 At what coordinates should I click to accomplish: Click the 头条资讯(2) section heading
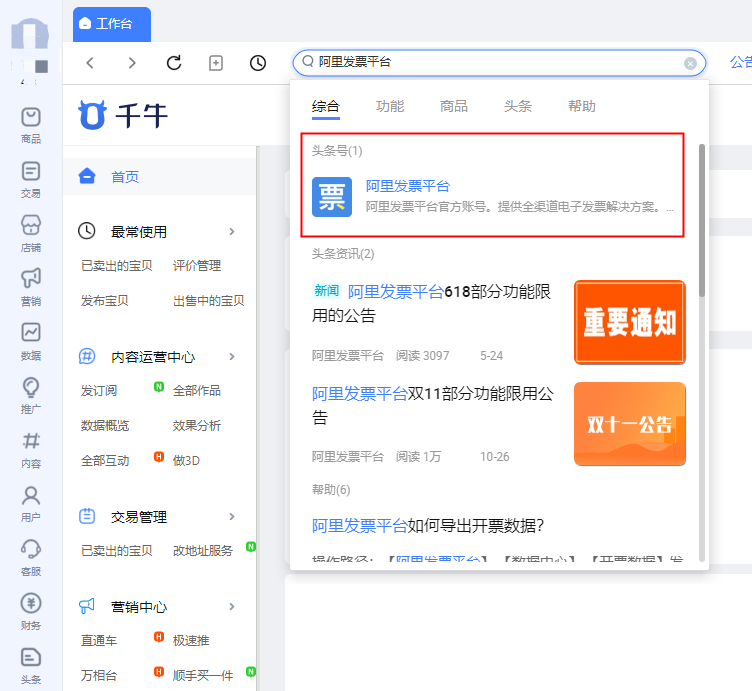(343, 253)
